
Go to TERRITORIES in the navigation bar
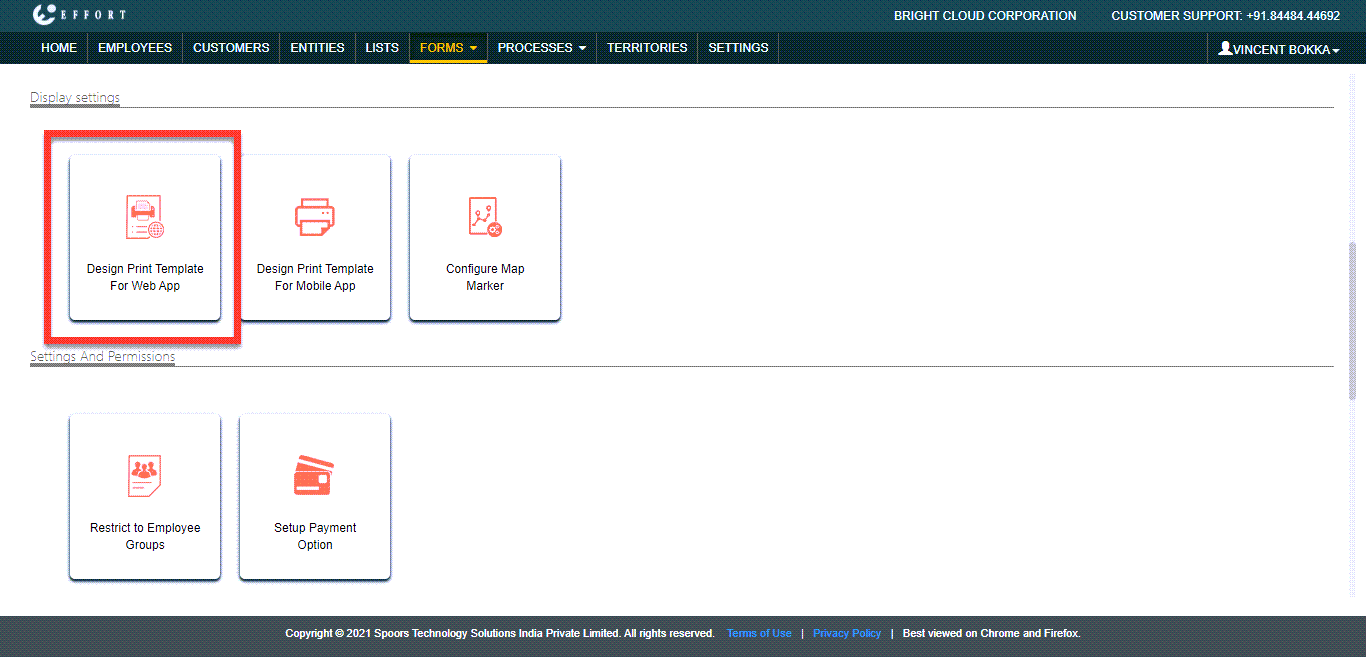(647, 48)
